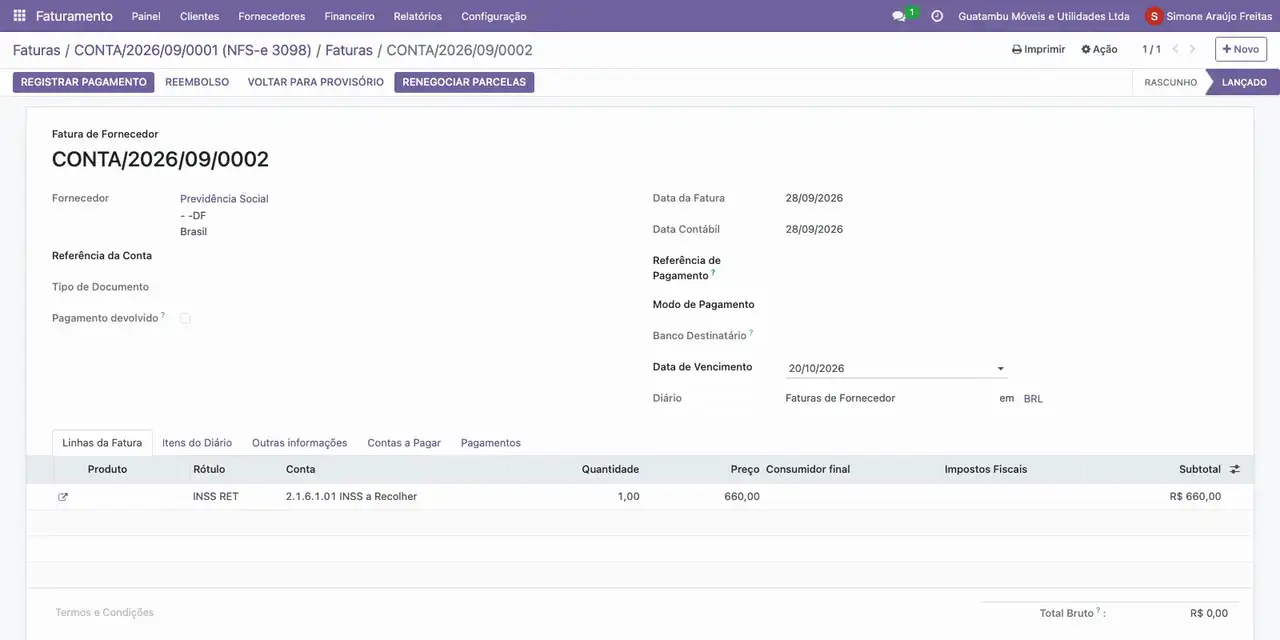
Task: Click the BRL currency value
Action: point(1033,399)
